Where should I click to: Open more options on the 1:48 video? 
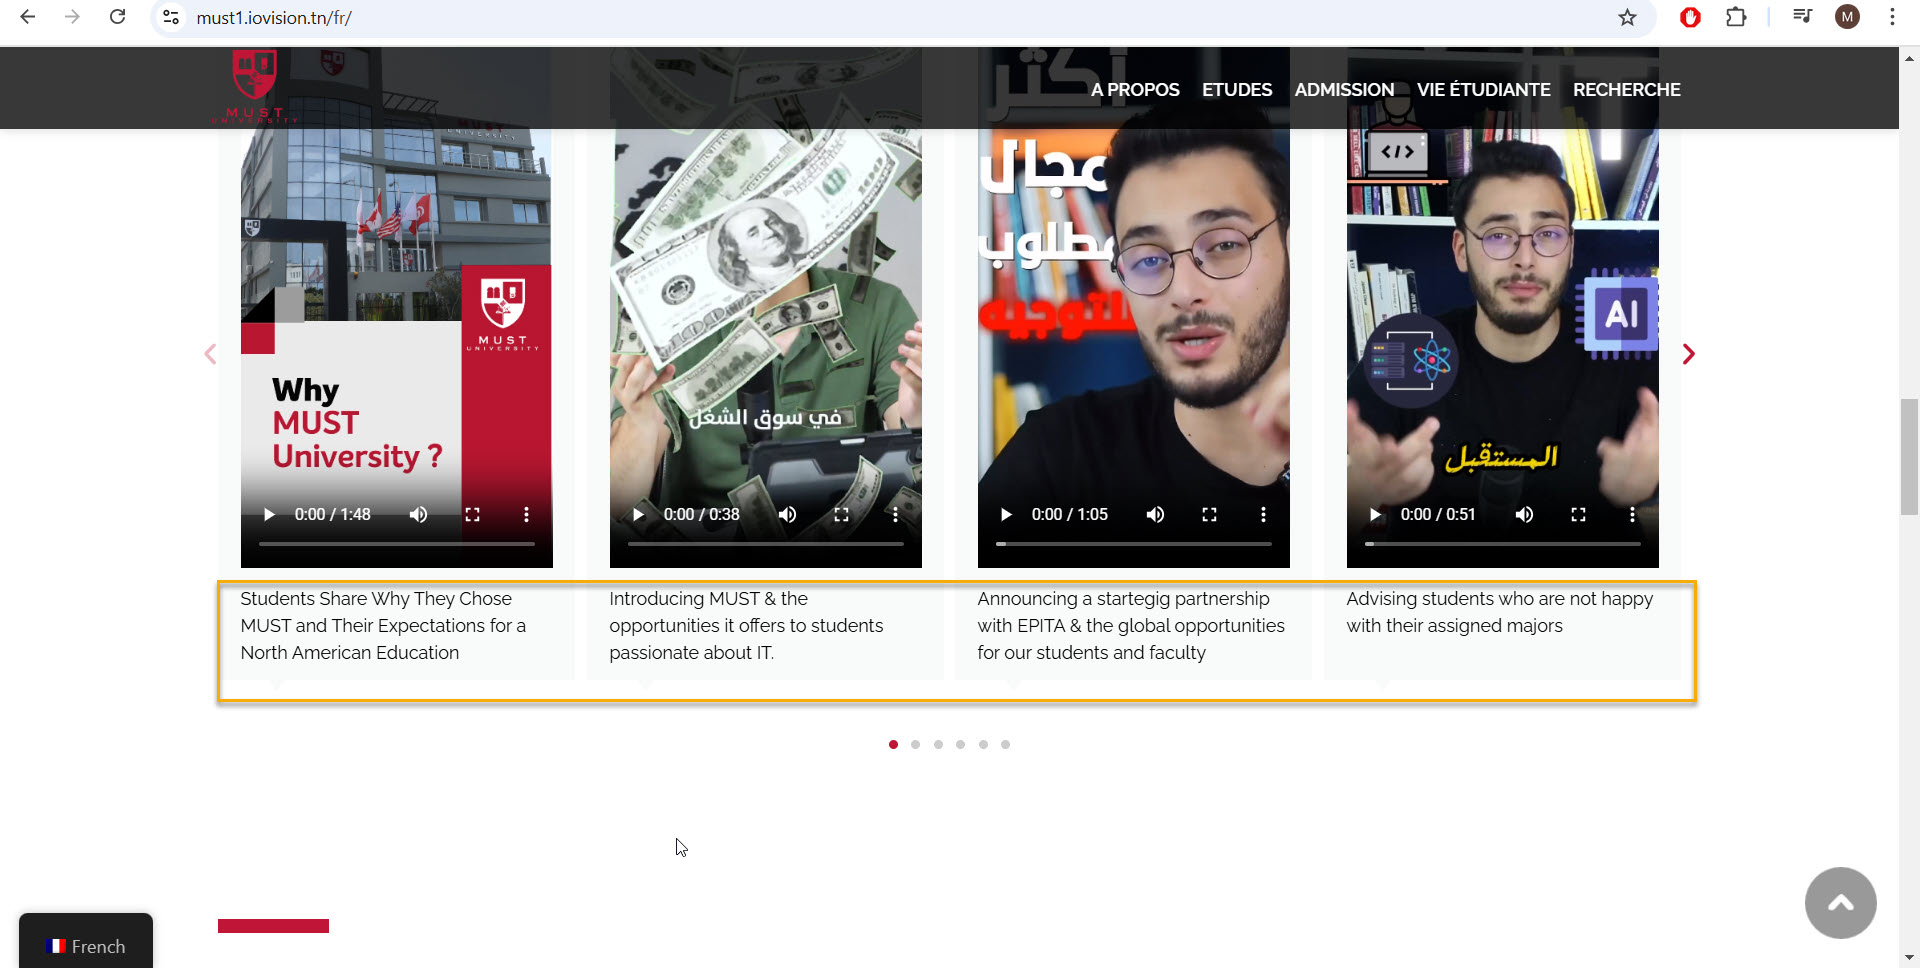526,514
